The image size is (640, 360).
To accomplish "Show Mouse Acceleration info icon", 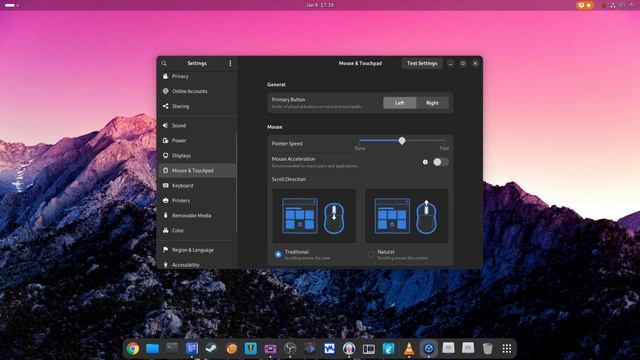I will click(425, 162).
